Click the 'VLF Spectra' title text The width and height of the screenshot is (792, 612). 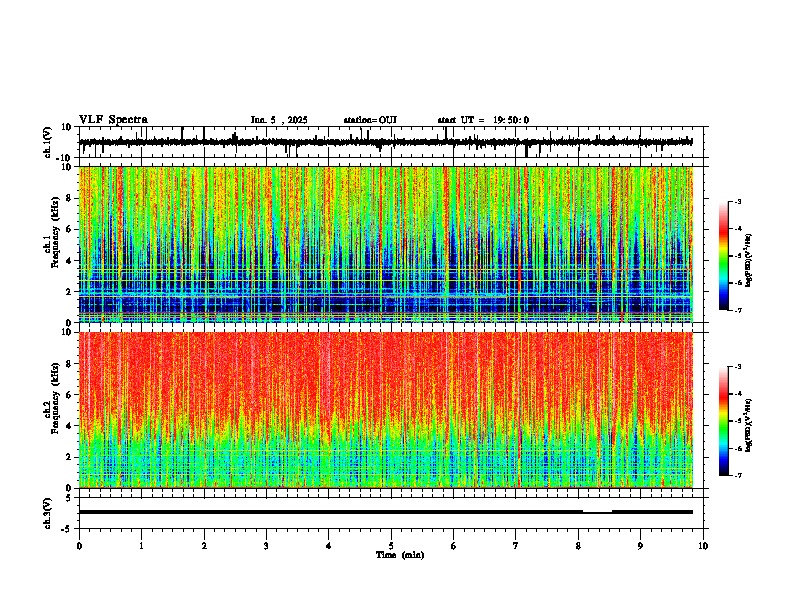click(x=113, y=120)
